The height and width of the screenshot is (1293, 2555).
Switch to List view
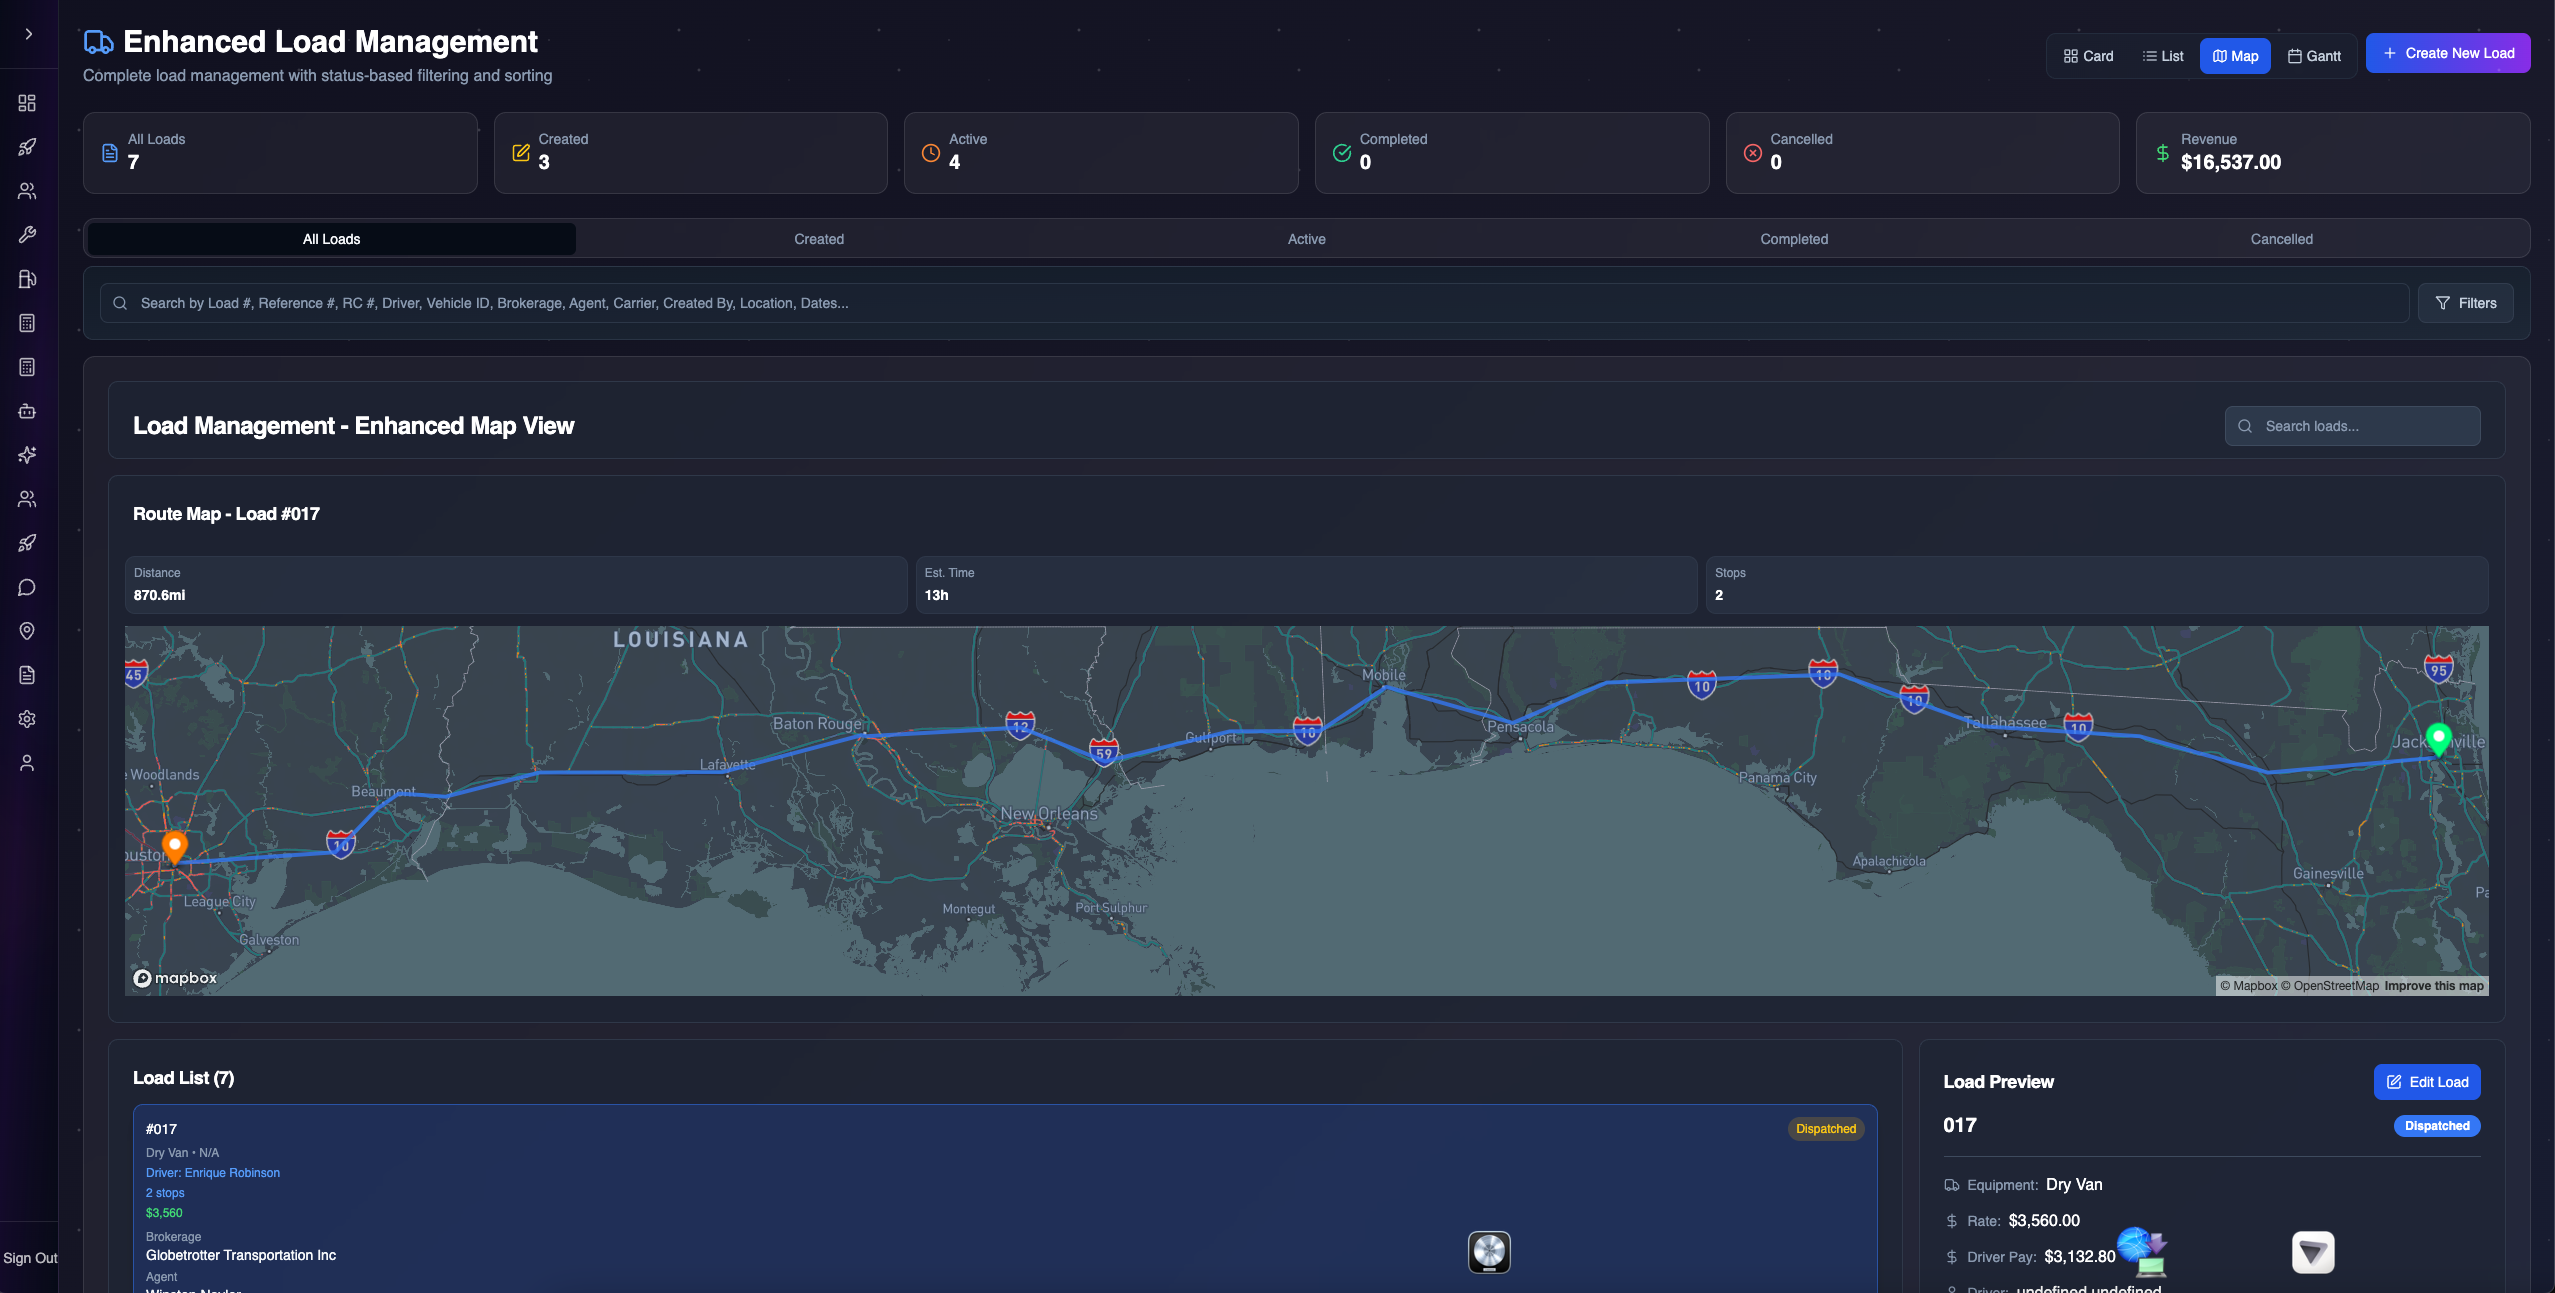(x=2162, y=56)
